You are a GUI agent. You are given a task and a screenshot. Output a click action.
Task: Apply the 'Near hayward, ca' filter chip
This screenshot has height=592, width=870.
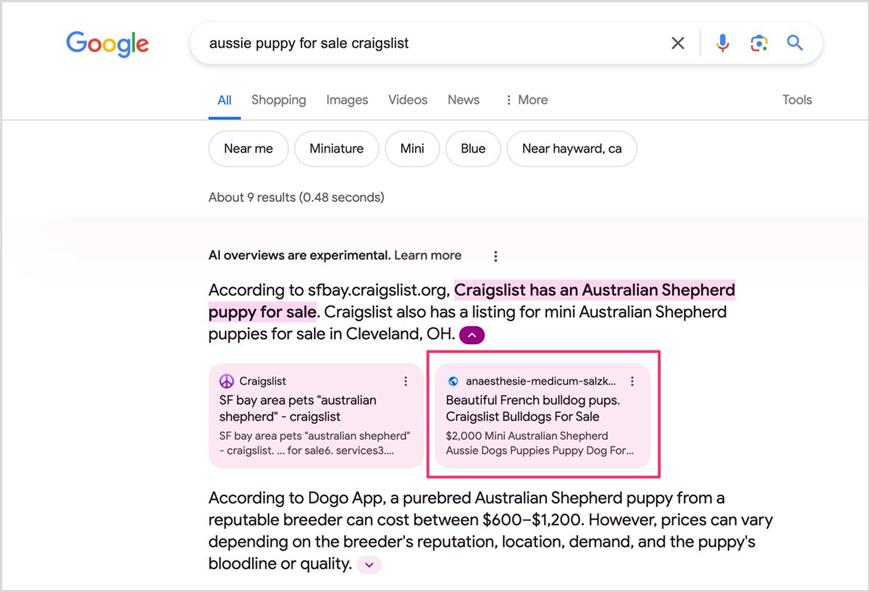[571, 149]
